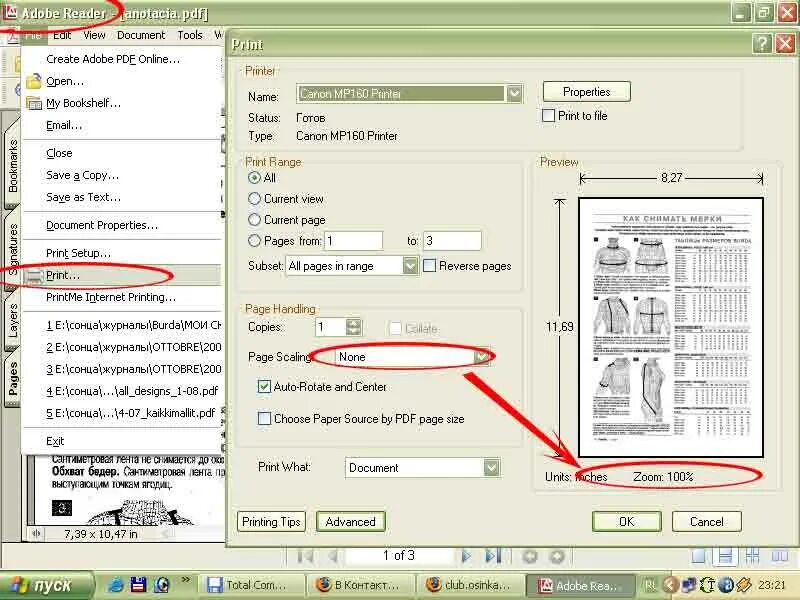Click the Open folder icon in File menu
This screenshot has height=600, width=800.
click(x=34, y=81)
